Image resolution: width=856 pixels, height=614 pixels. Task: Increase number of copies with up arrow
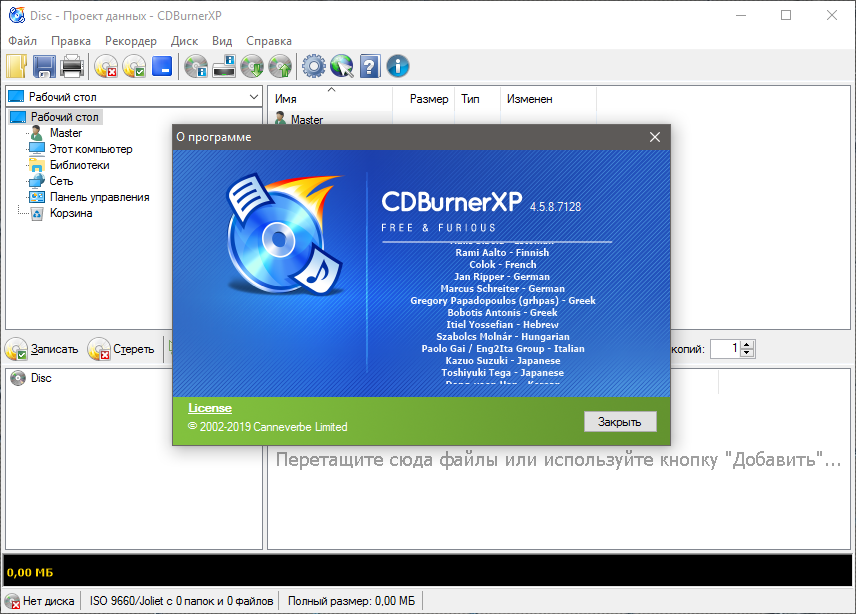point(748,344)
